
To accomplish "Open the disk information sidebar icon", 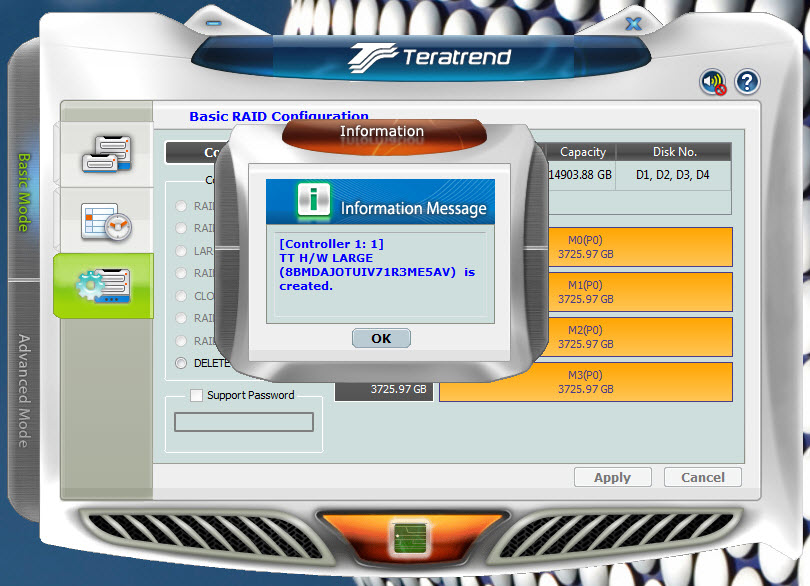I will click(107, 154).
